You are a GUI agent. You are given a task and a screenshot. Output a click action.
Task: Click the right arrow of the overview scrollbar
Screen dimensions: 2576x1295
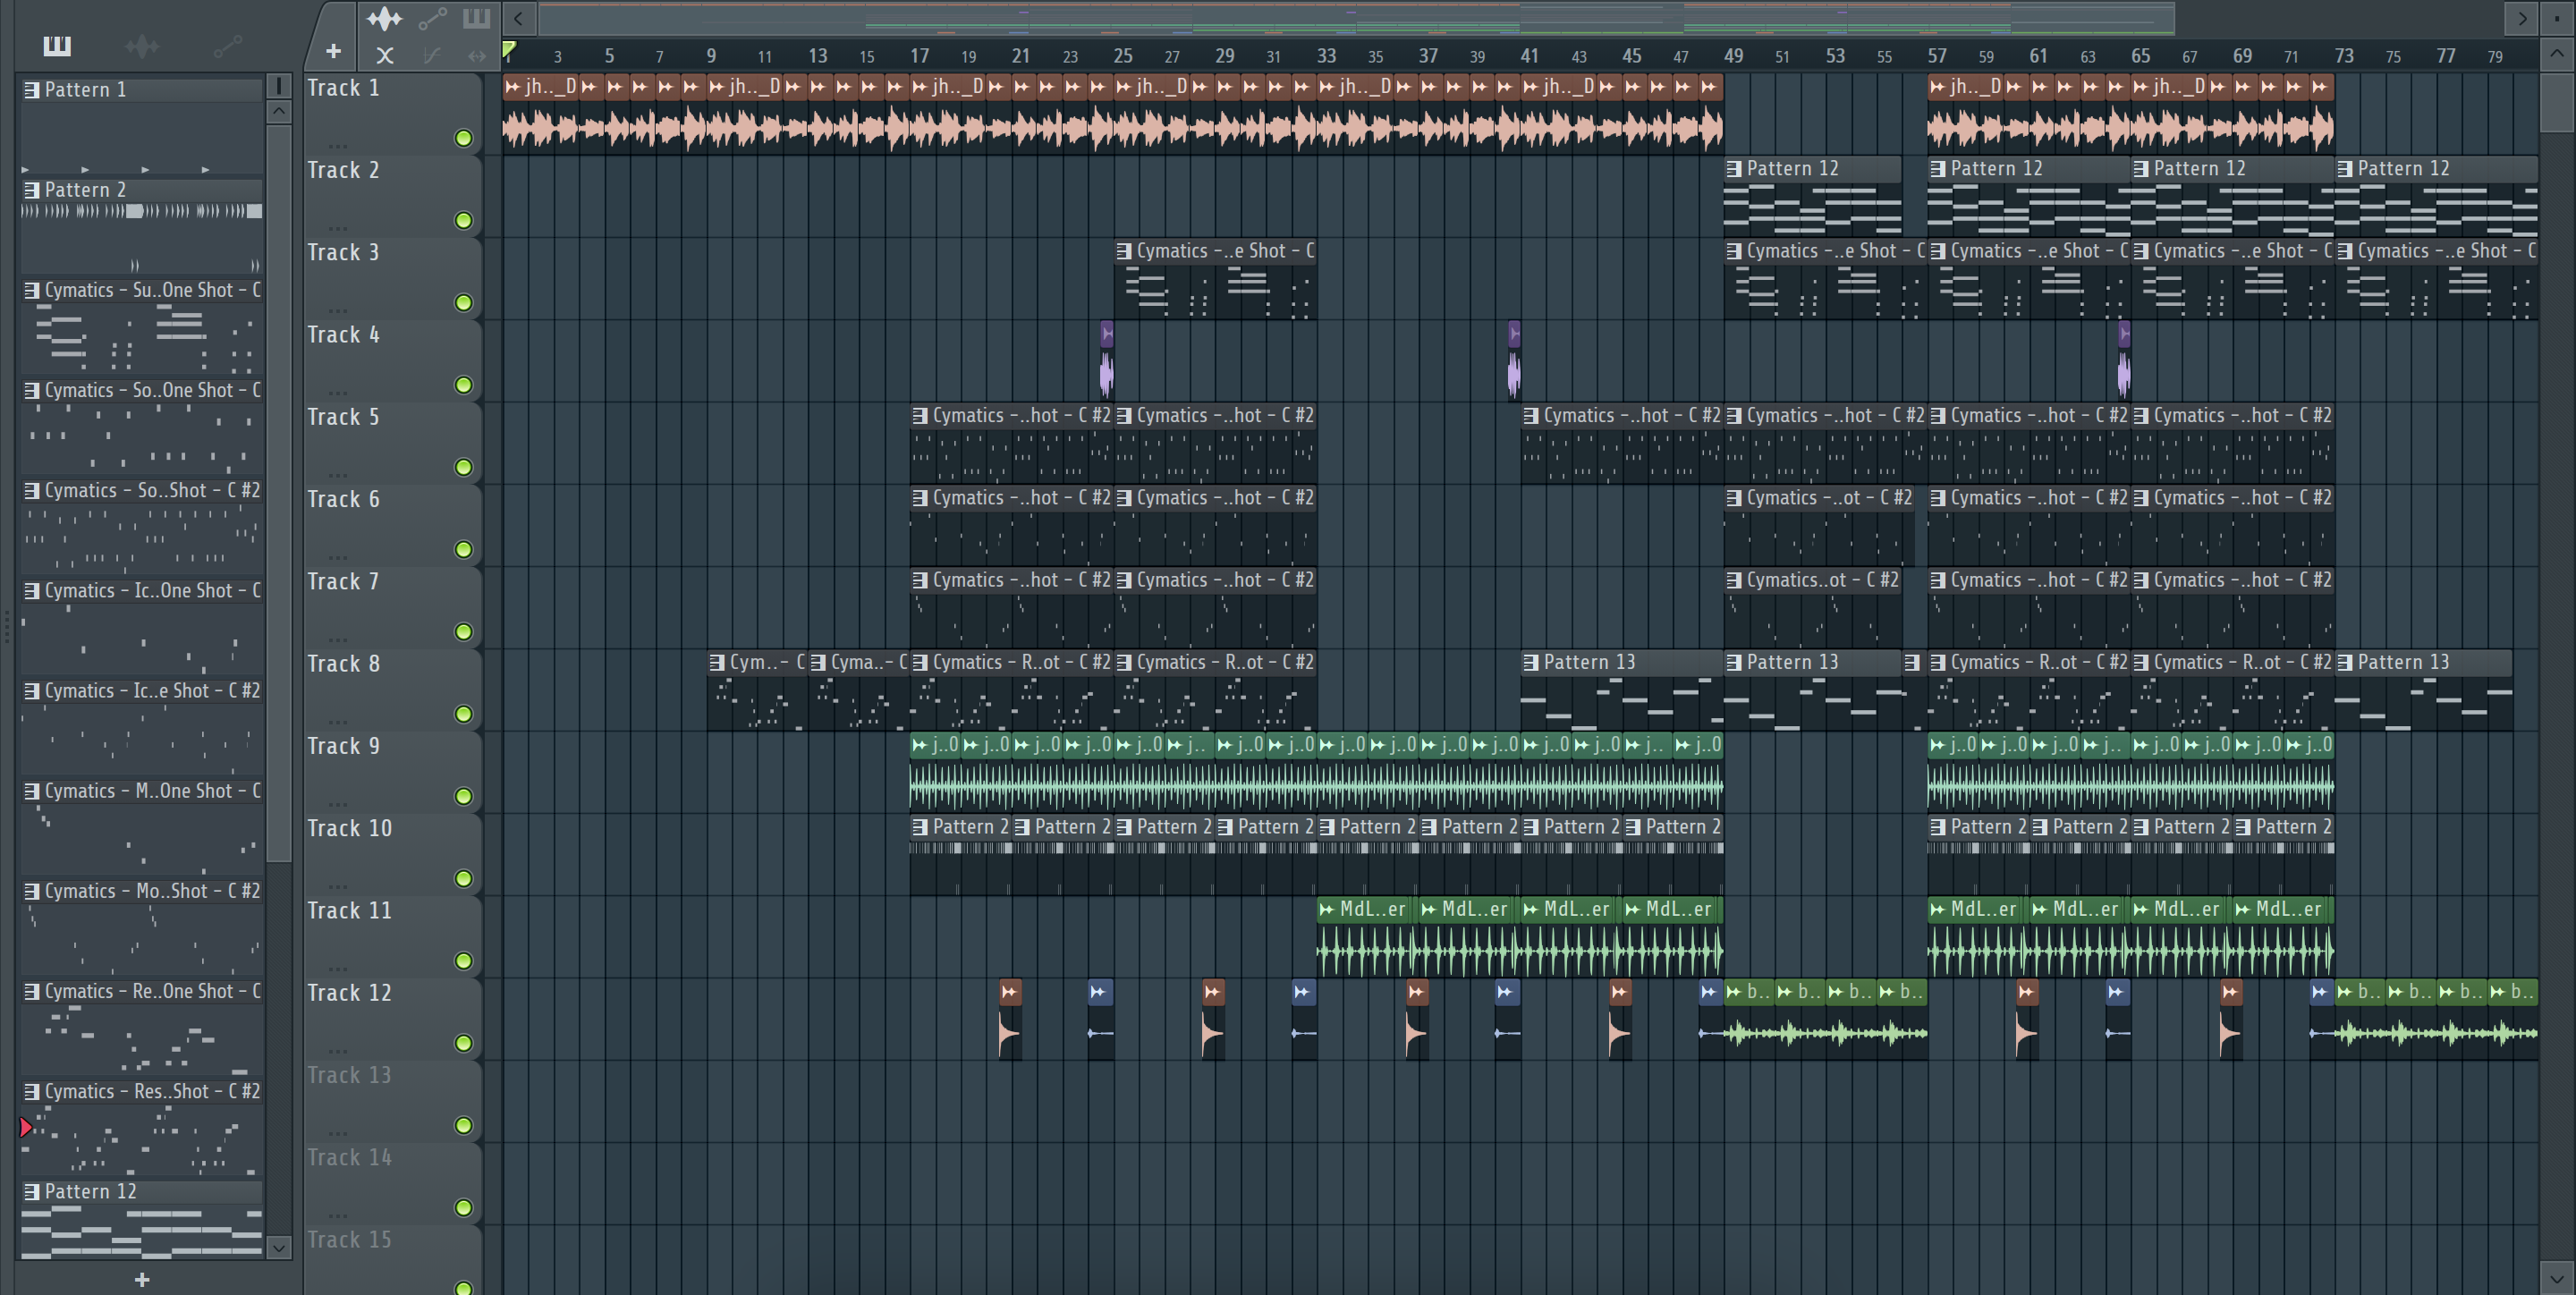point(2522,18)
